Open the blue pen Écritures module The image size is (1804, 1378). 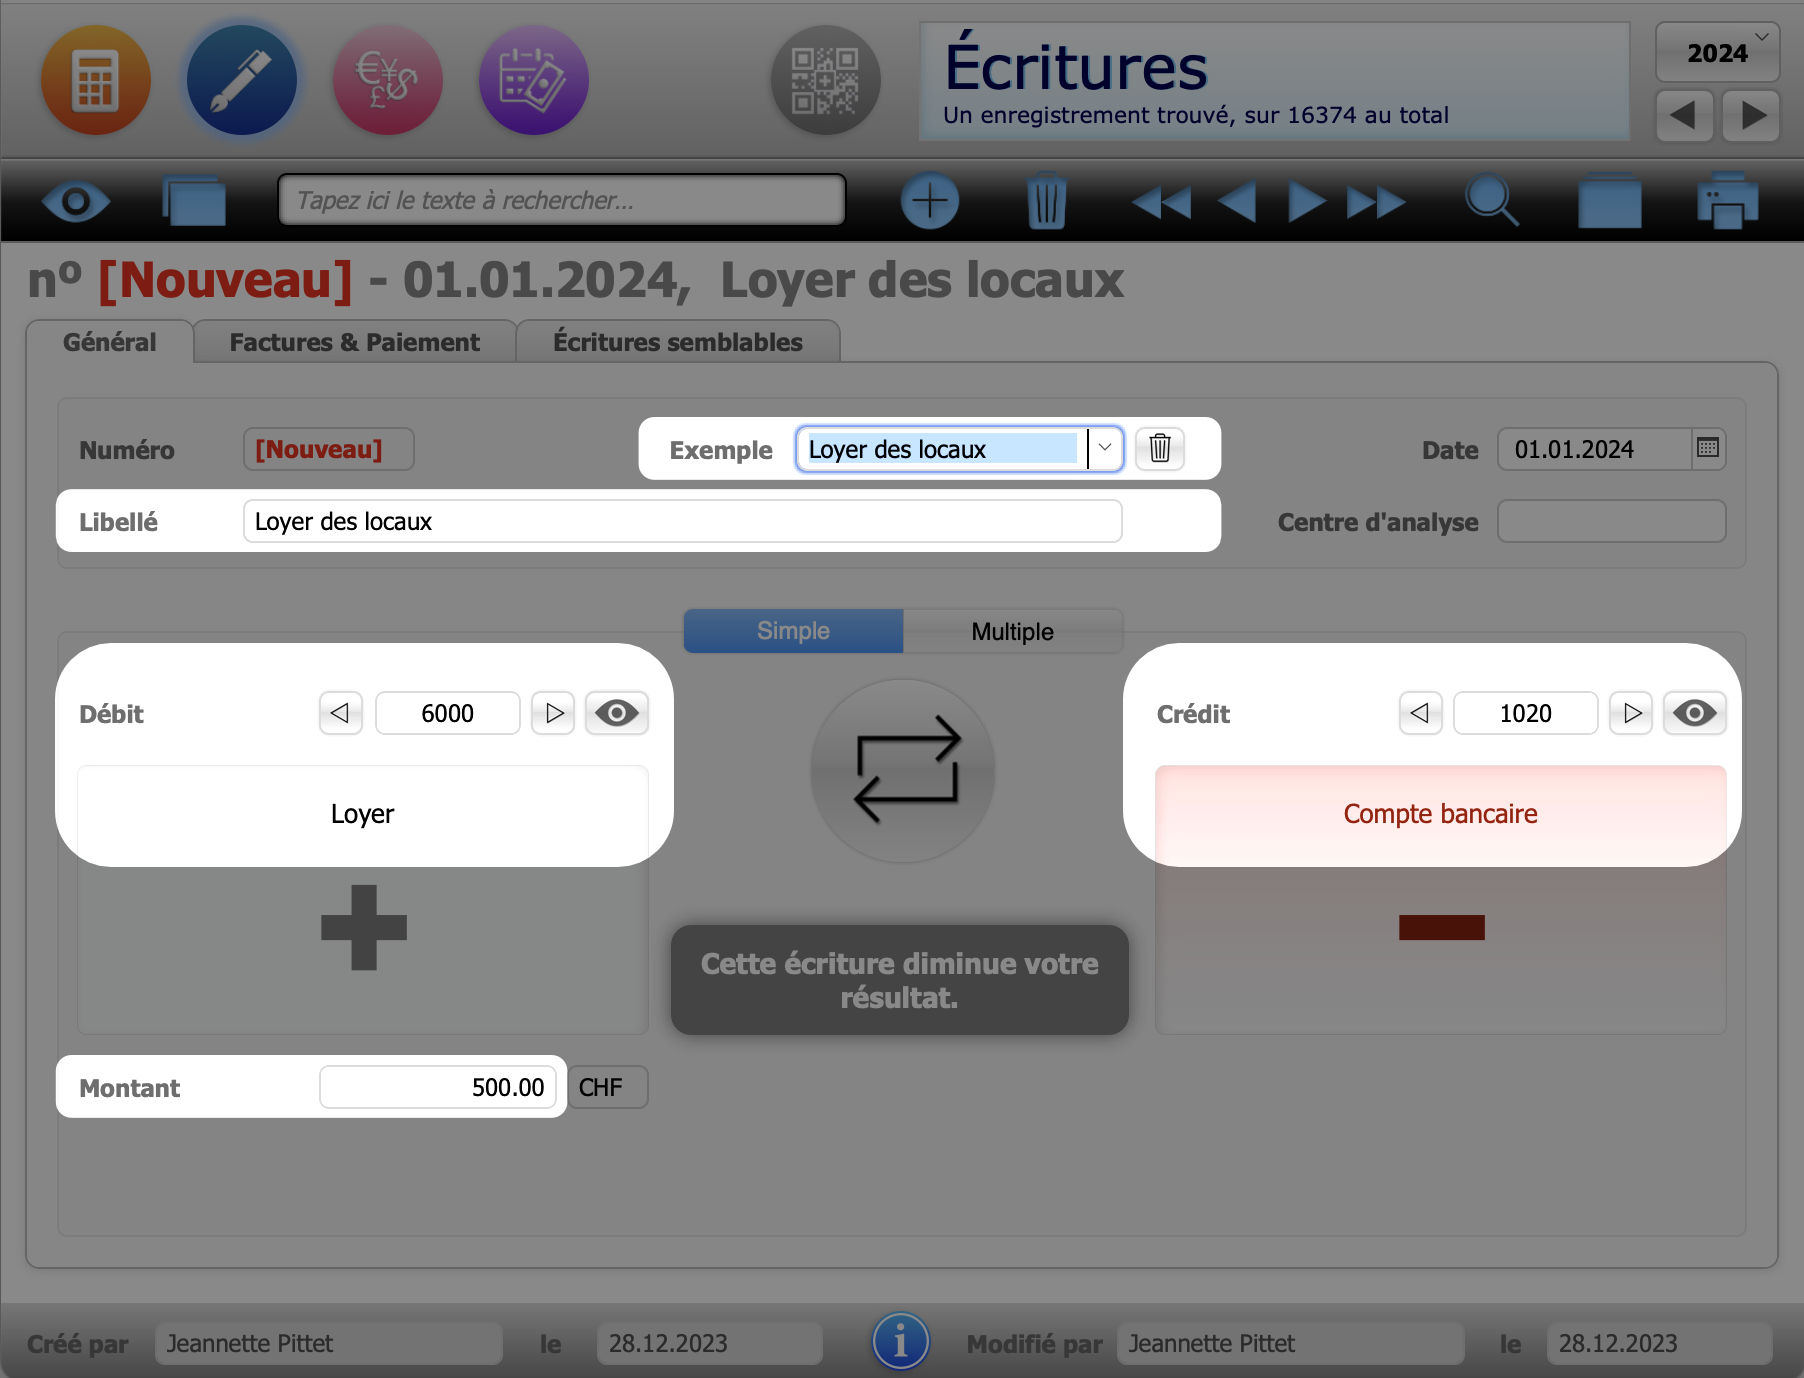pyautogui.click(x=242, y=81)
